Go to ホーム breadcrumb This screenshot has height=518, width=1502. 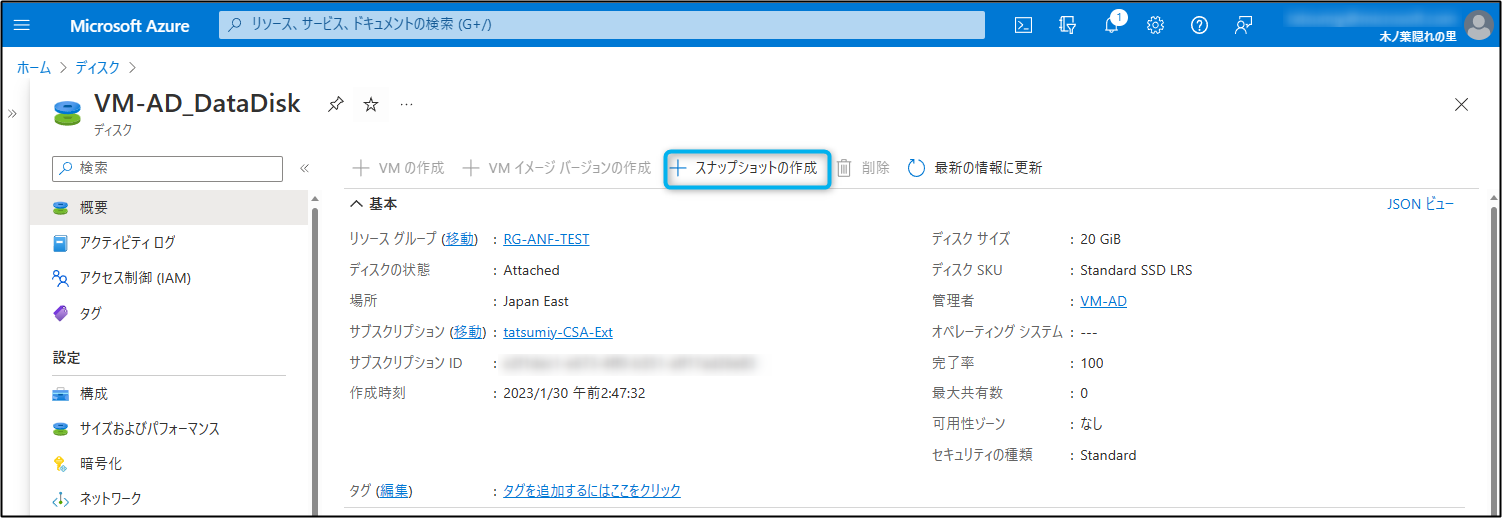(x=34, y=68)
